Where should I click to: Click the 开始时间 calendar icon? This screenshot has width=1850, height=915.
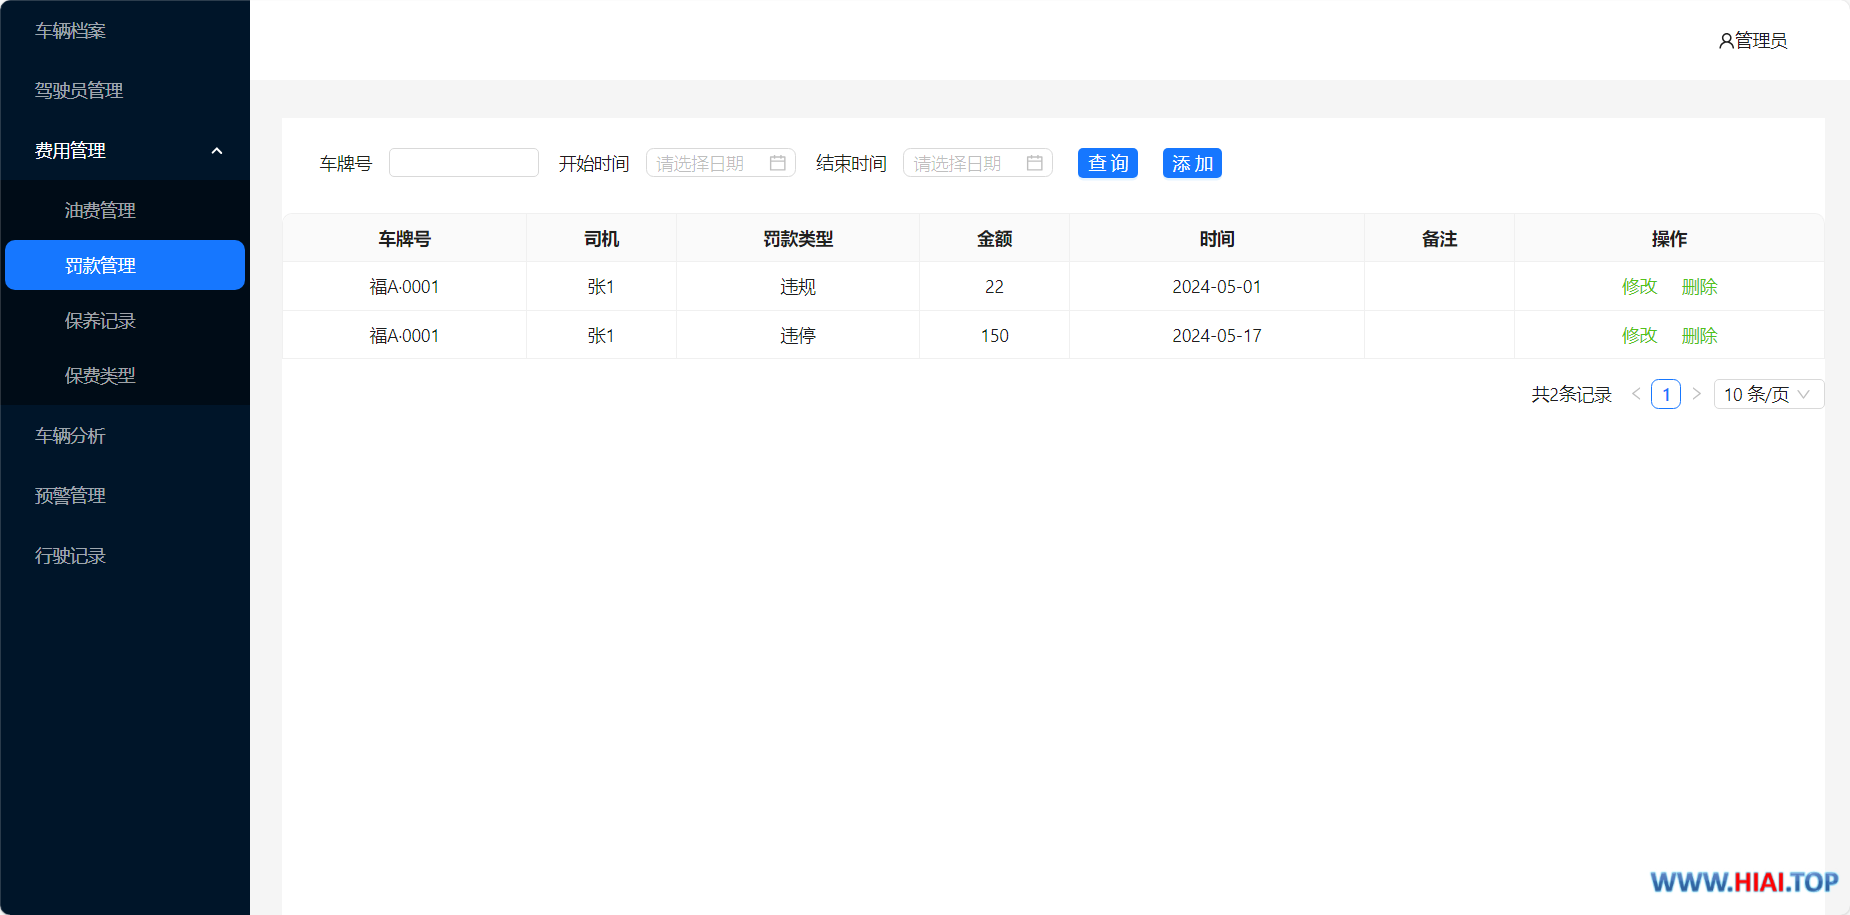click(778, 163)
